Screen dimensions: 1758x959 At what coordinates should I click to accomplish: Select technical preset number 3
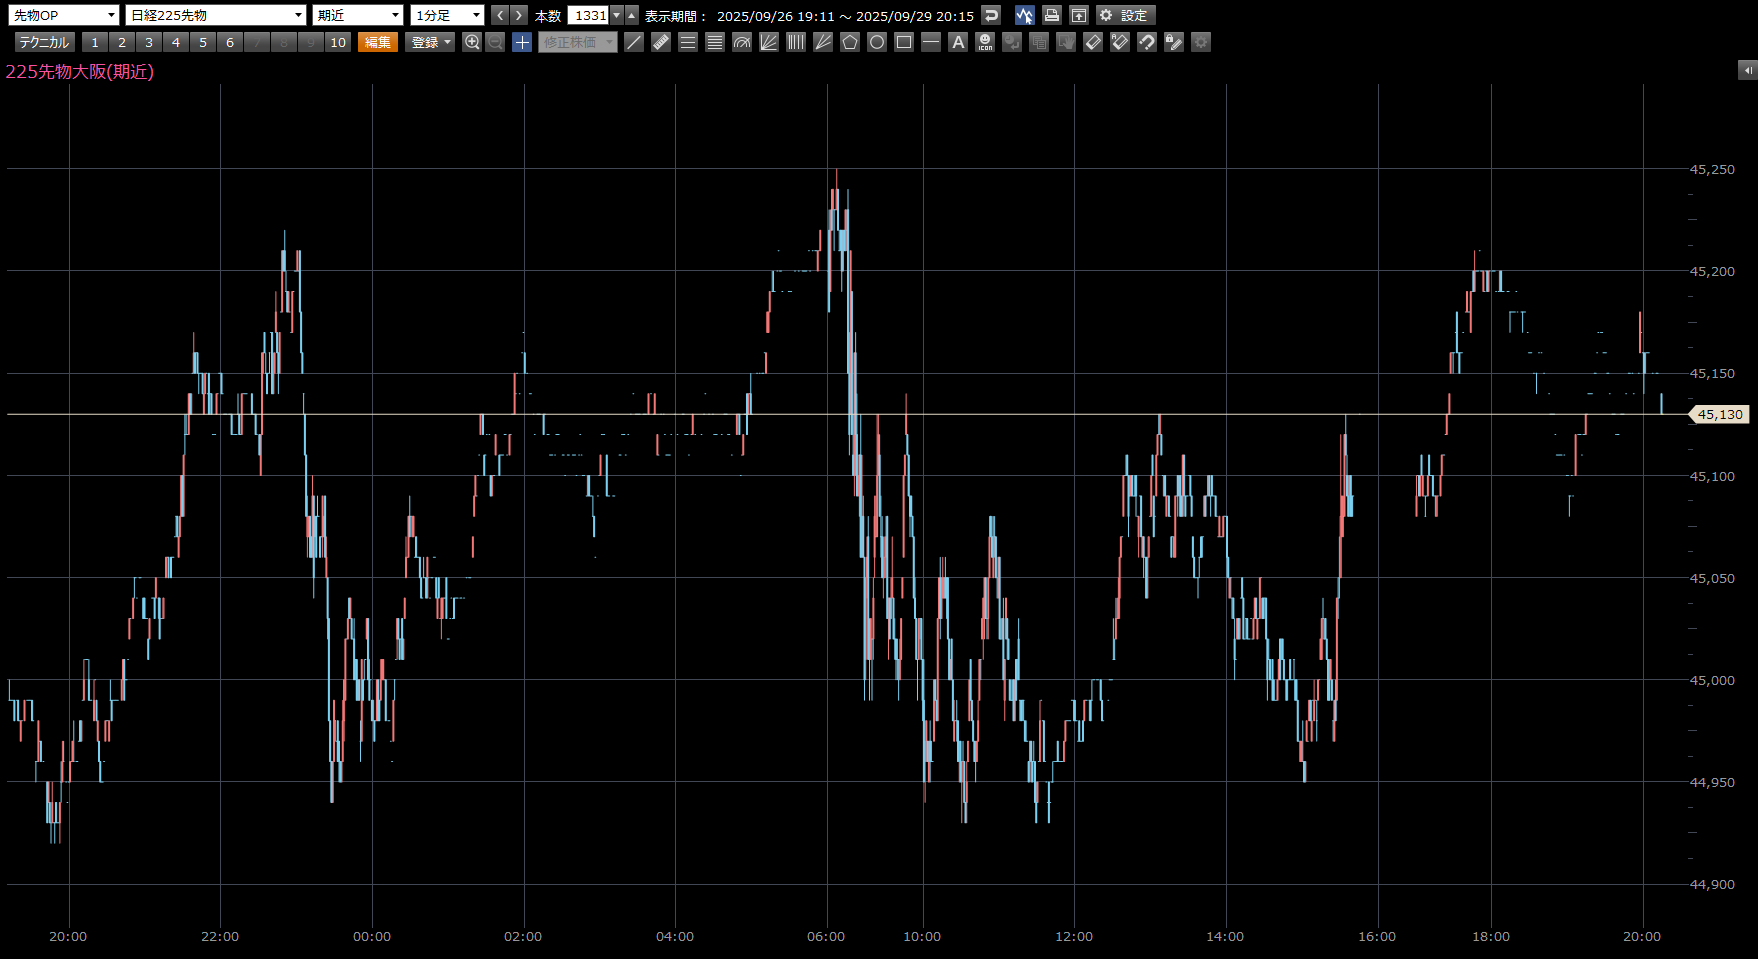tap(149, 42)
